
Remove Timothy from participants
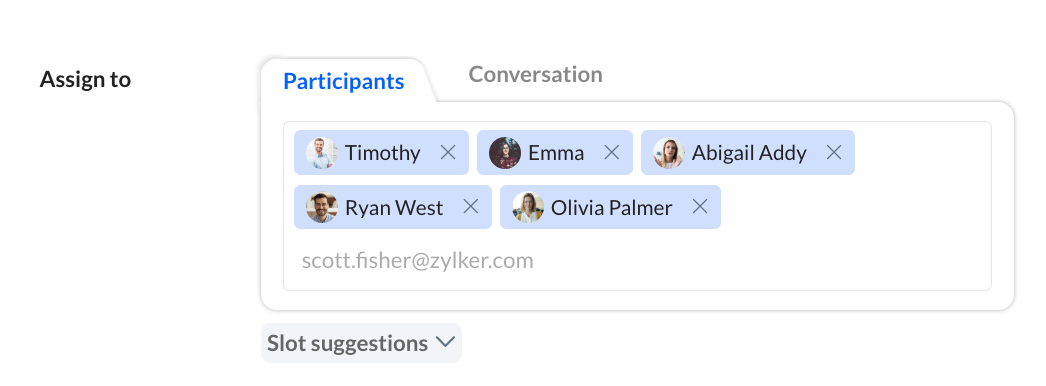pos(448,153)
